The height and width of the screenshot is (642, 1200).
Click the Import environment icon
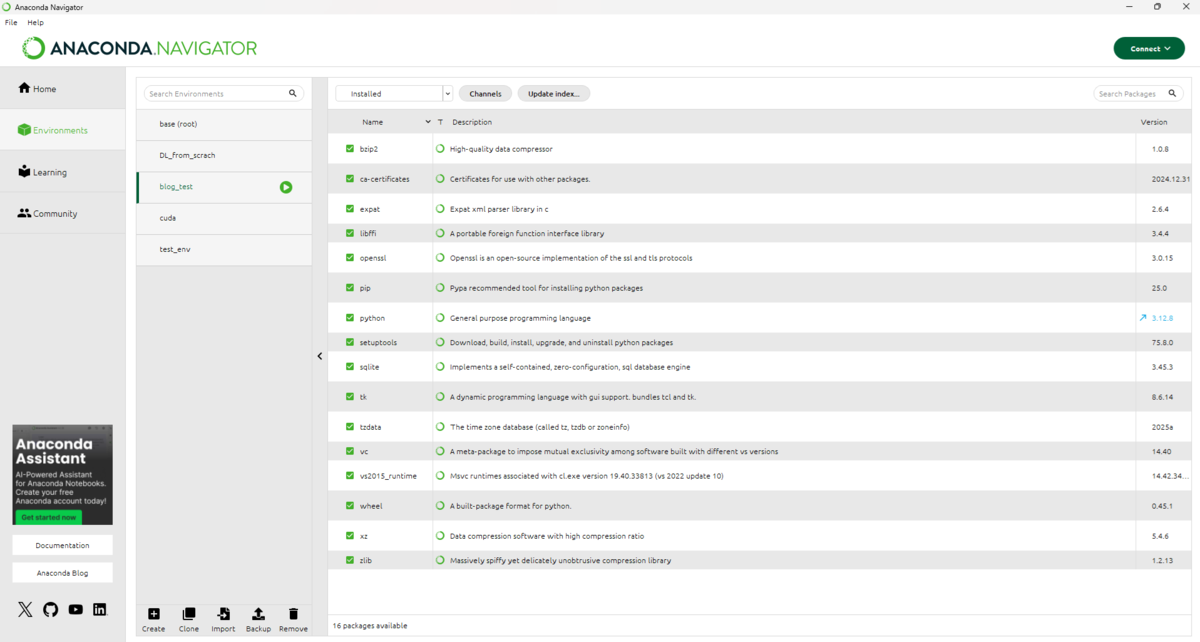(223, 614)
